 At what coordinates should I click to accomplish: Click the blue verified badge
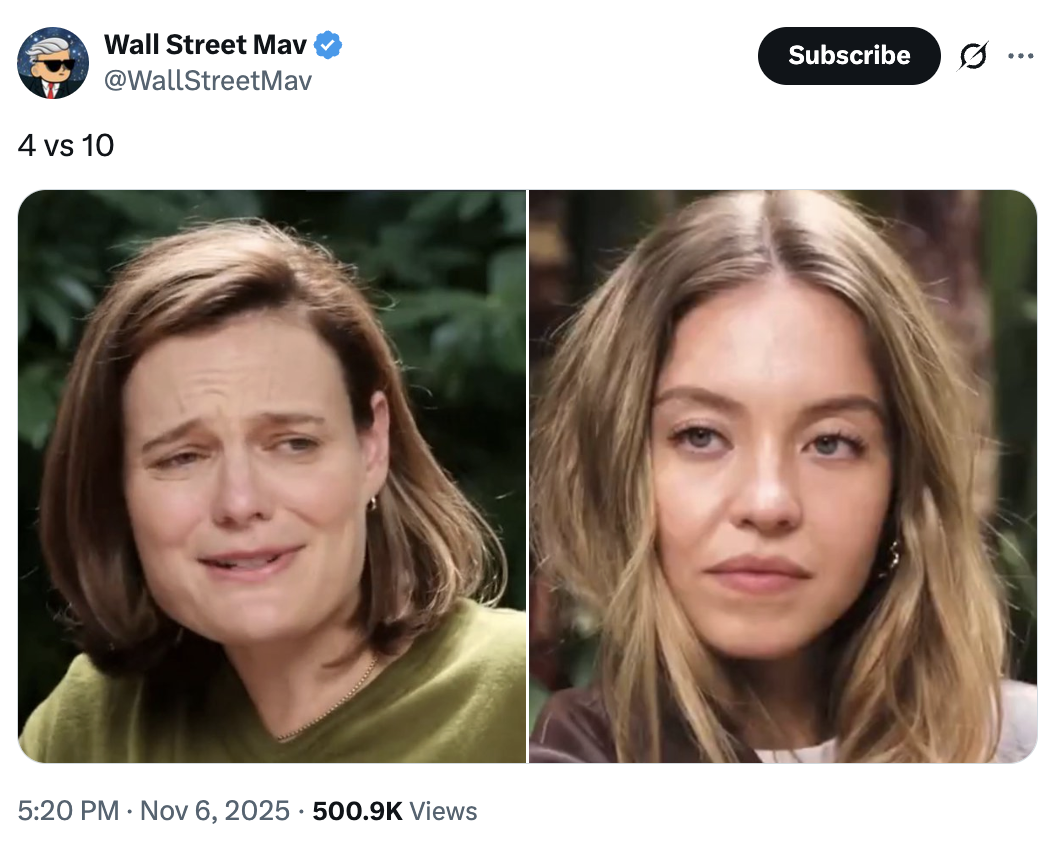pos(329,45)
